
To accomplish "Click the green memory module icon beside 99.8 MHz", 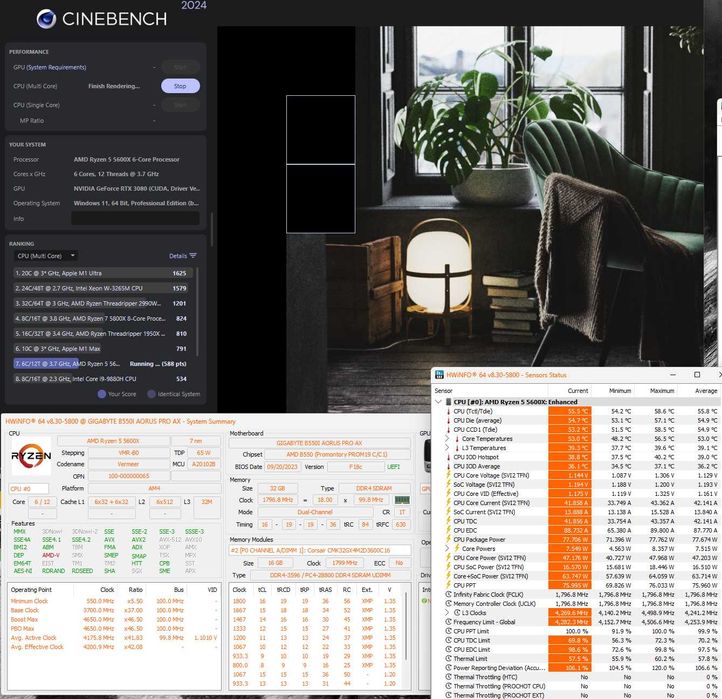I will [x=402, y=500].
